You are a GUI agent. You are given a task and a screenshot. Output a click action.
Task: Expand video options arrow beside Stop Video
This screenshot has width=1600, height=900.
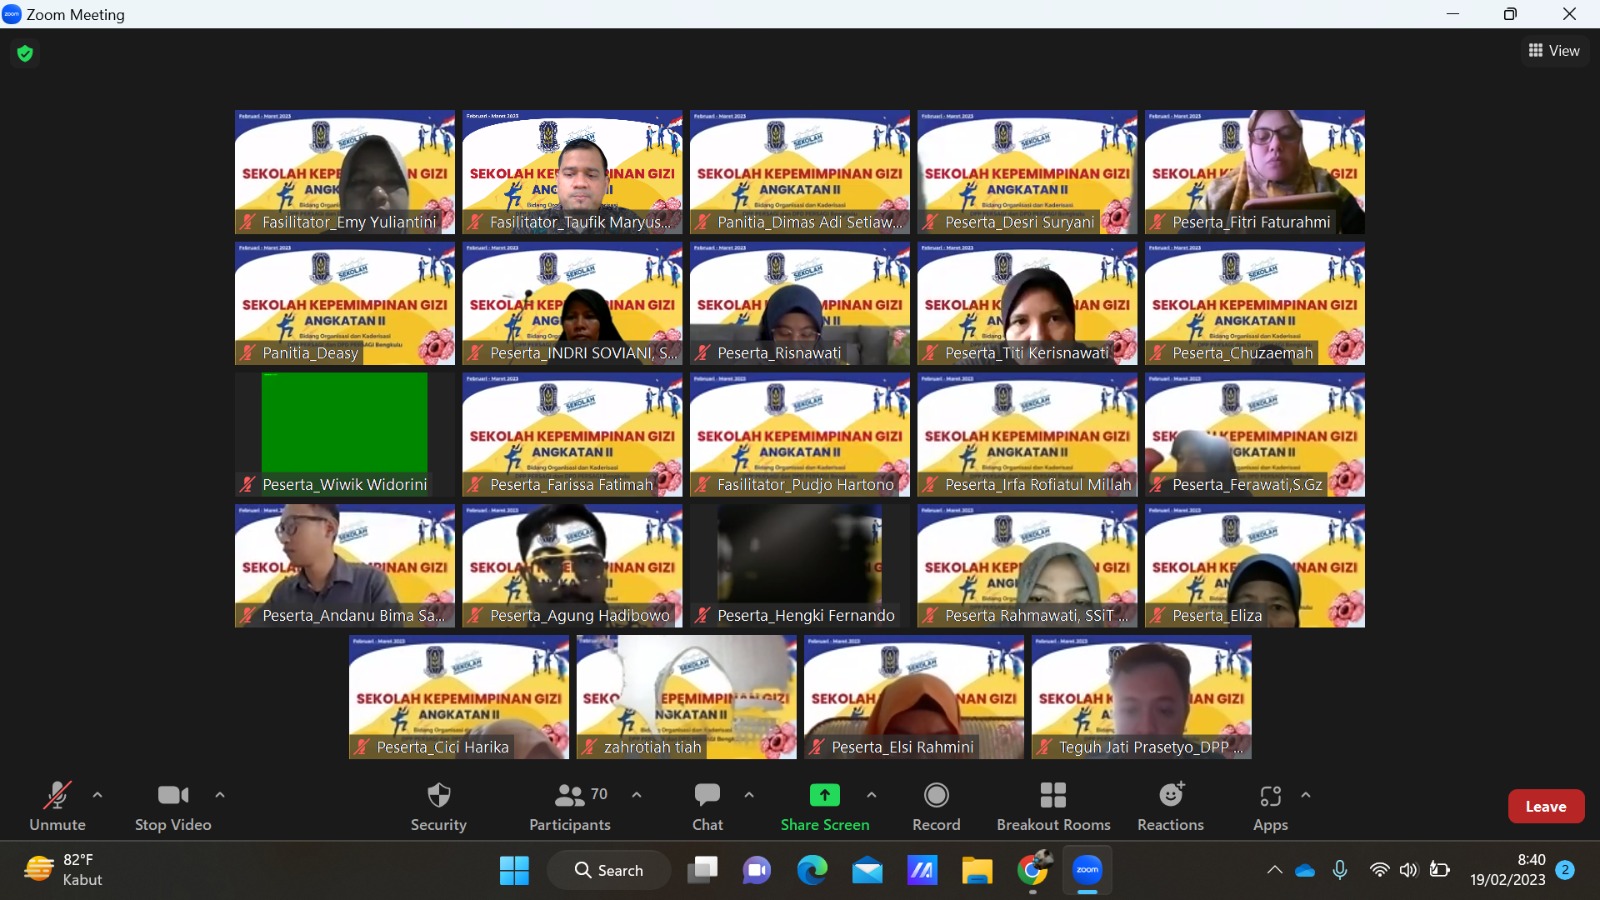pos(220,795)
